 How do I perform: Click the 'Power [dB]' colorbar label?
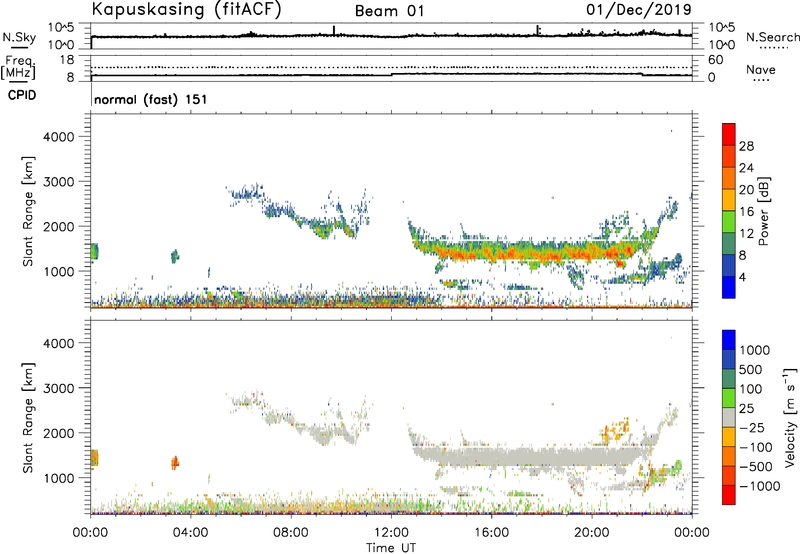pyautogui.click(x=763, y=211)
